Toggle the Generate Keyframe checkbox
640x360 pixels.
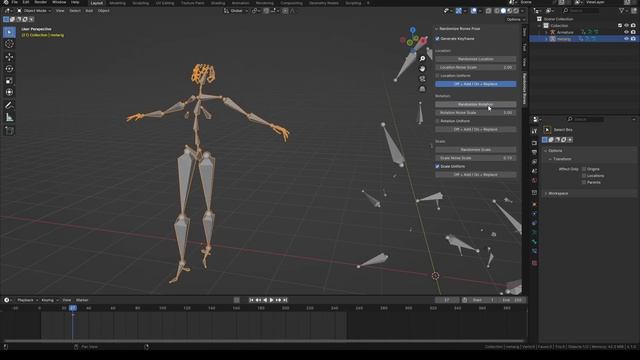tap(437, 39)
